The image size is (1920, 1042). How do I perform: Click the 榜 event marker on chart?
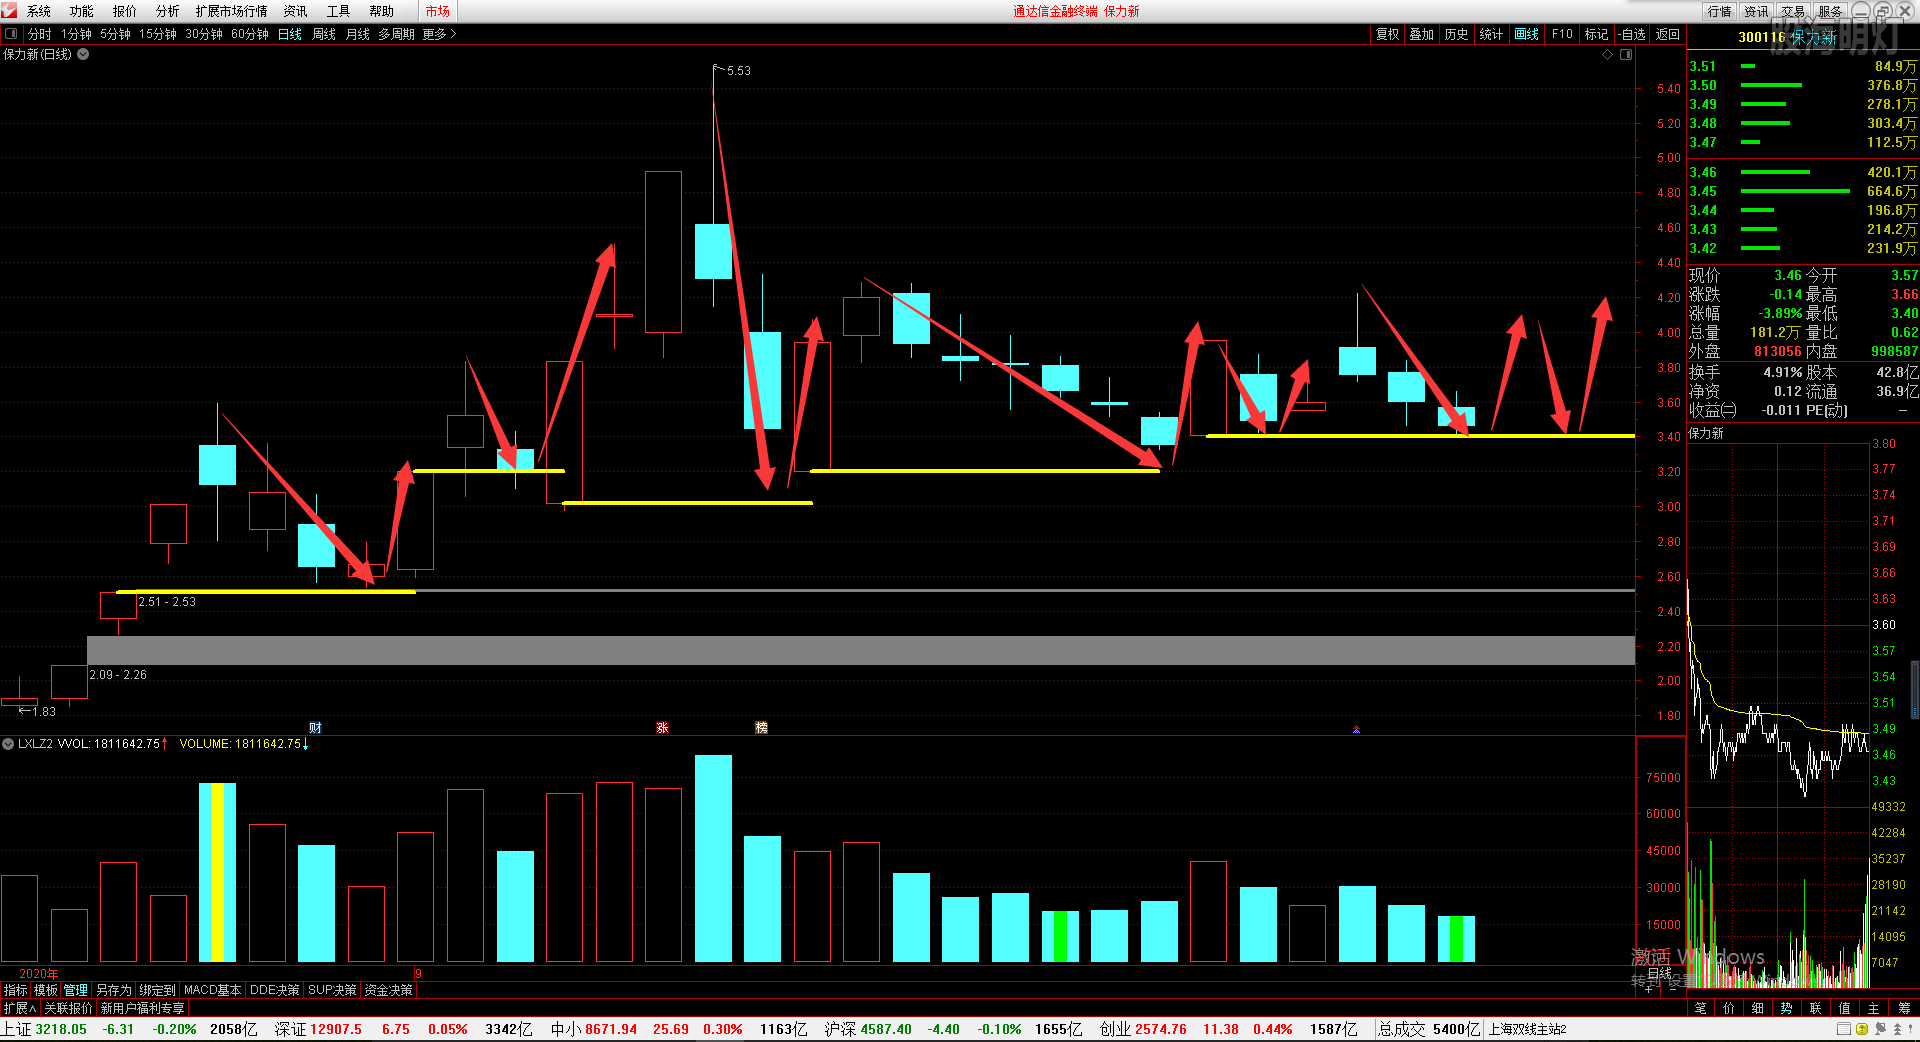(762, 728)
